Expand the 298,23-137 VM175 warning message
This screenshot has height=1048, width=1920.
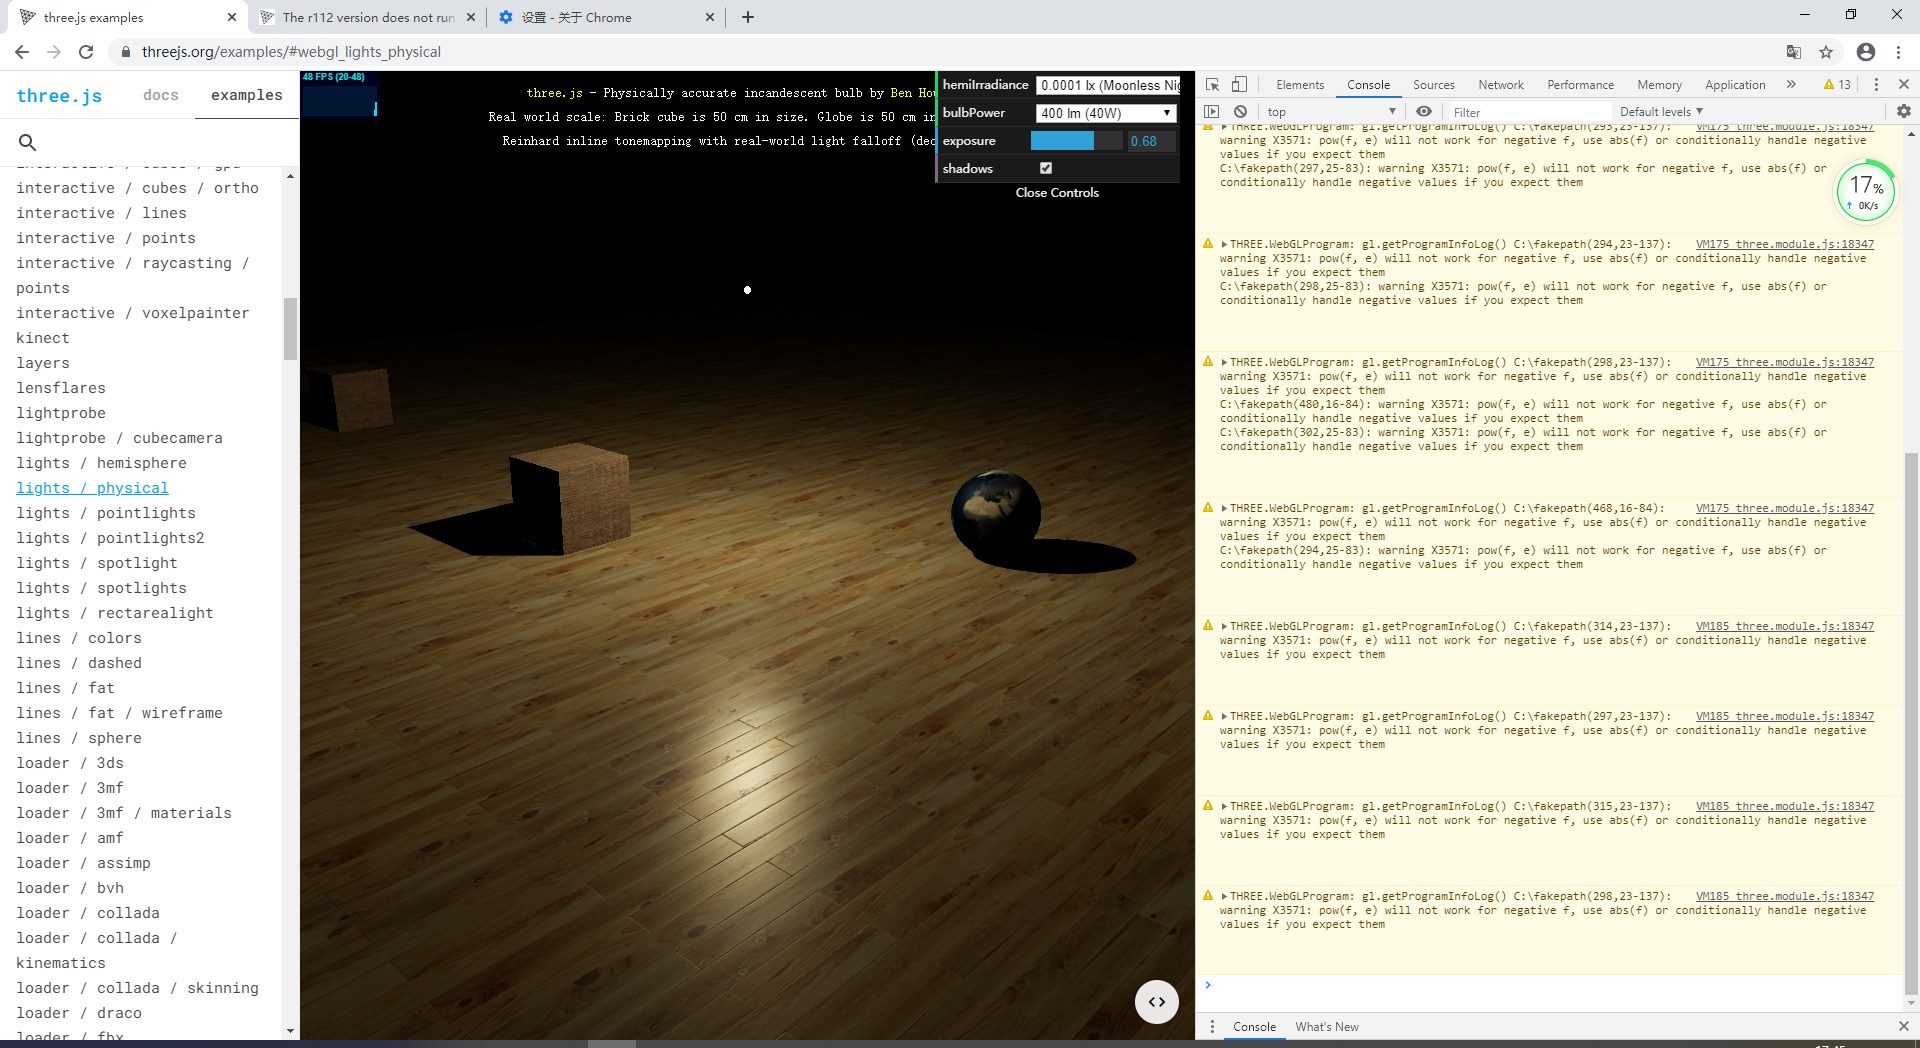coord(1224,363)
